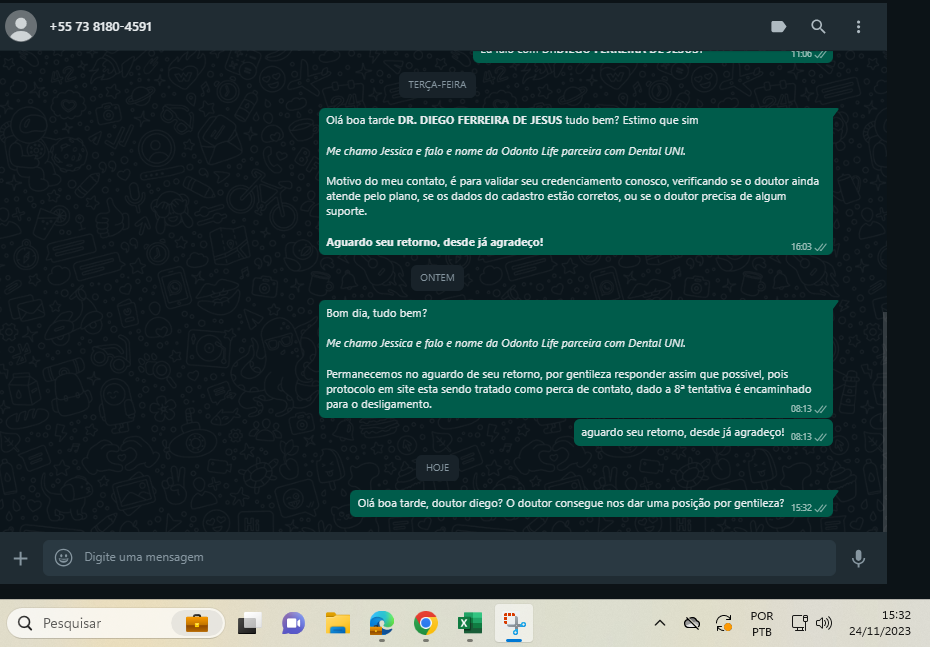Select message 'aguardo seu retorno, desde já agradeço!'
The width and height of the screenshot is (930, 647).
click(x=703, y=433)
